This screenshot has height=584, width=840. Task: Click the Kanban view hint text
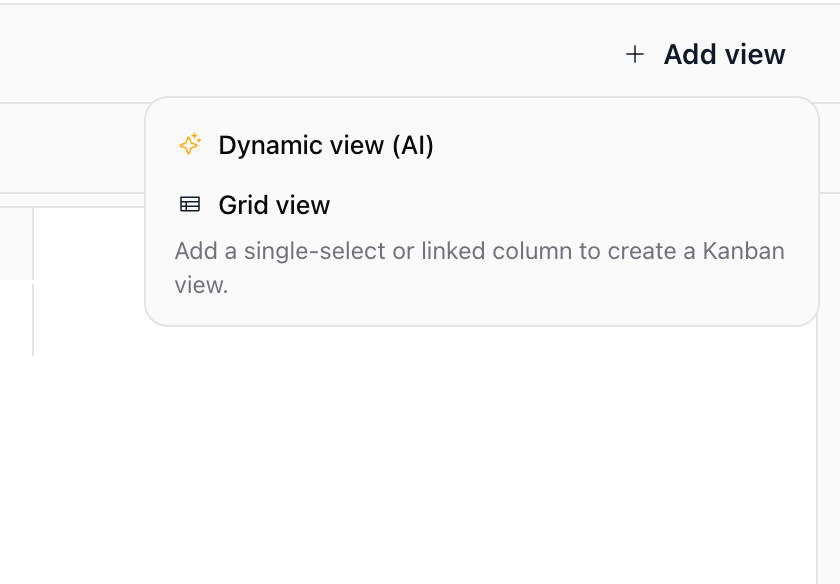click(479, 268)
